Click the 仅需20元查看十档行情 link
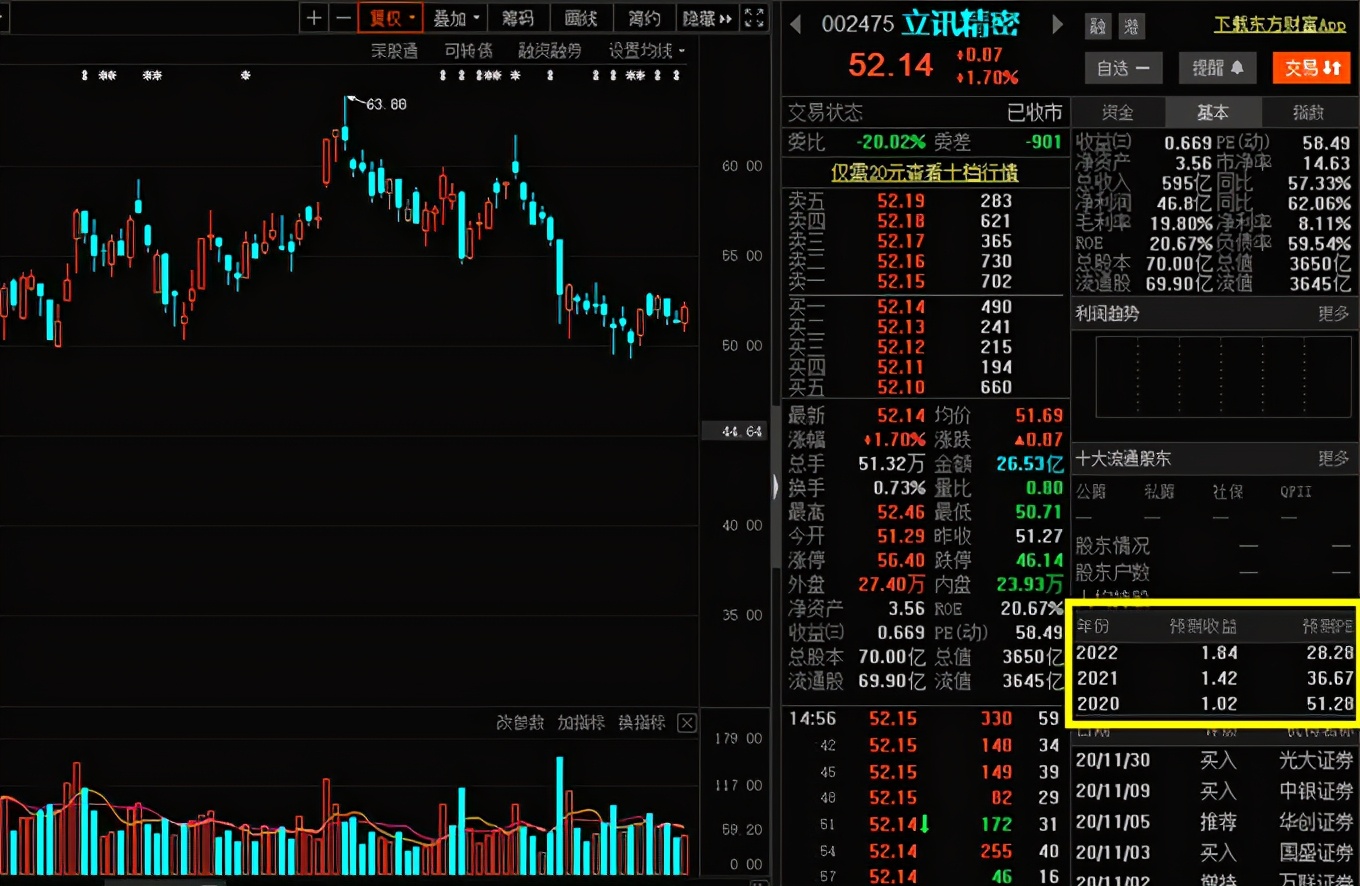Screen dimensions: 1360x886 (x=924, y=173)
